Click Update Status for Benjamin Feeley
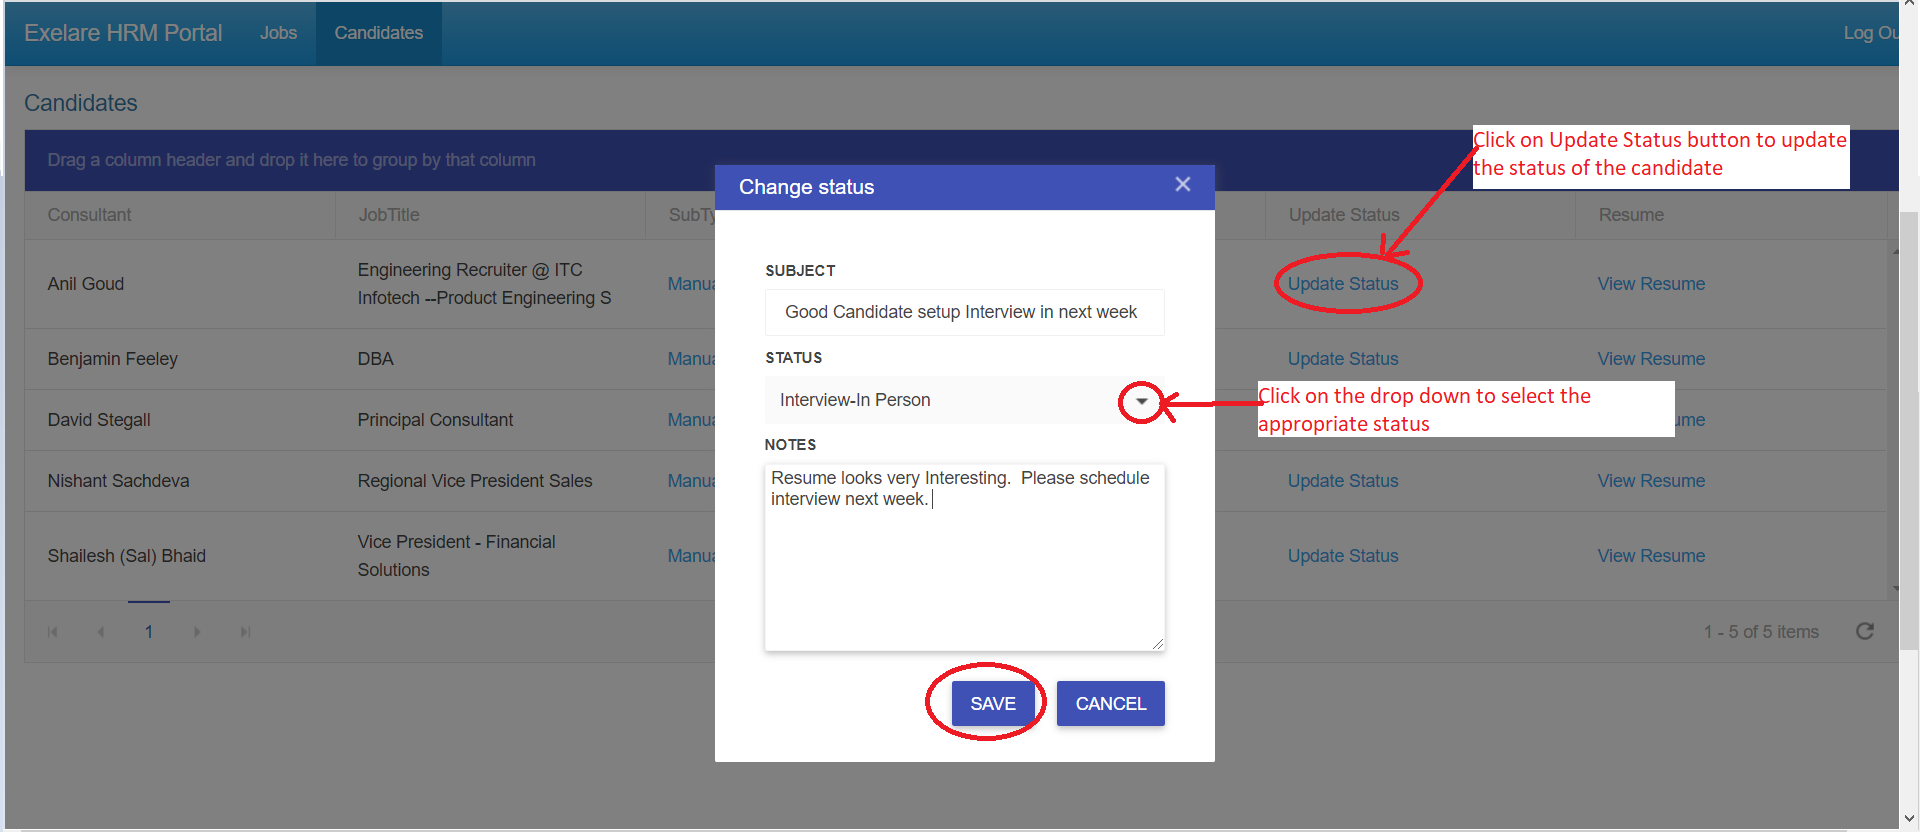 [x=1343, y=359]
